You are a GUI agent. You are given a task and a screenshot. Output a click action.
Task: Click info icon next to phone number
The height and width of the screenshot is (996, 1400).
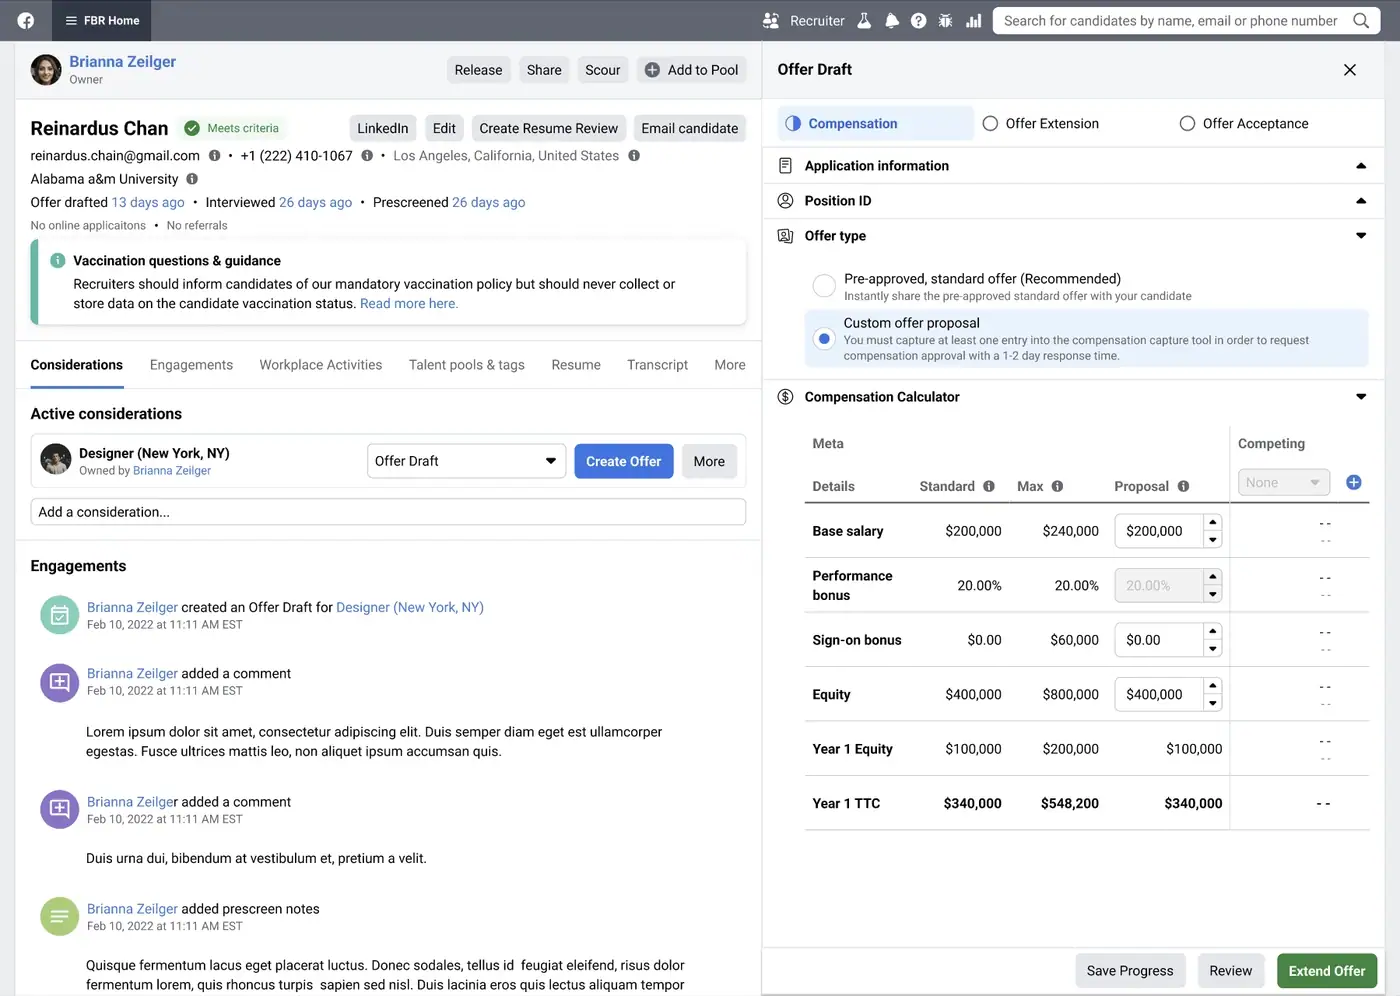coord(367,156)
